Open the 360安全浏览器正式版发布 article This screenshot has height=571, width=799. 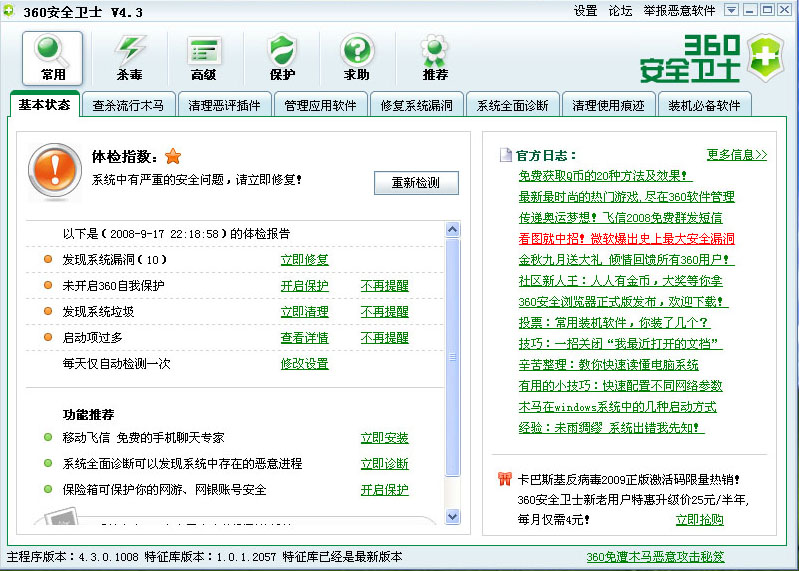point(624,302)
